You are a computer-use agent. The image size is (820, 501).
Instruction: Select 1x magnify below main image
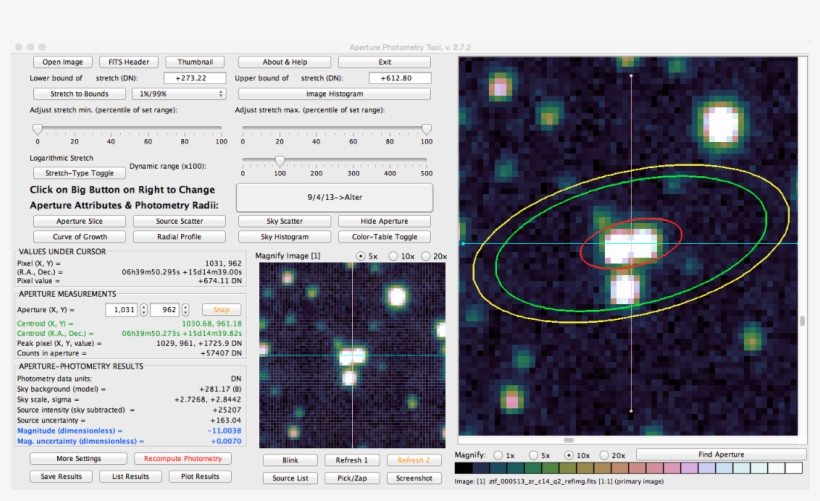(x=498, y=456)
